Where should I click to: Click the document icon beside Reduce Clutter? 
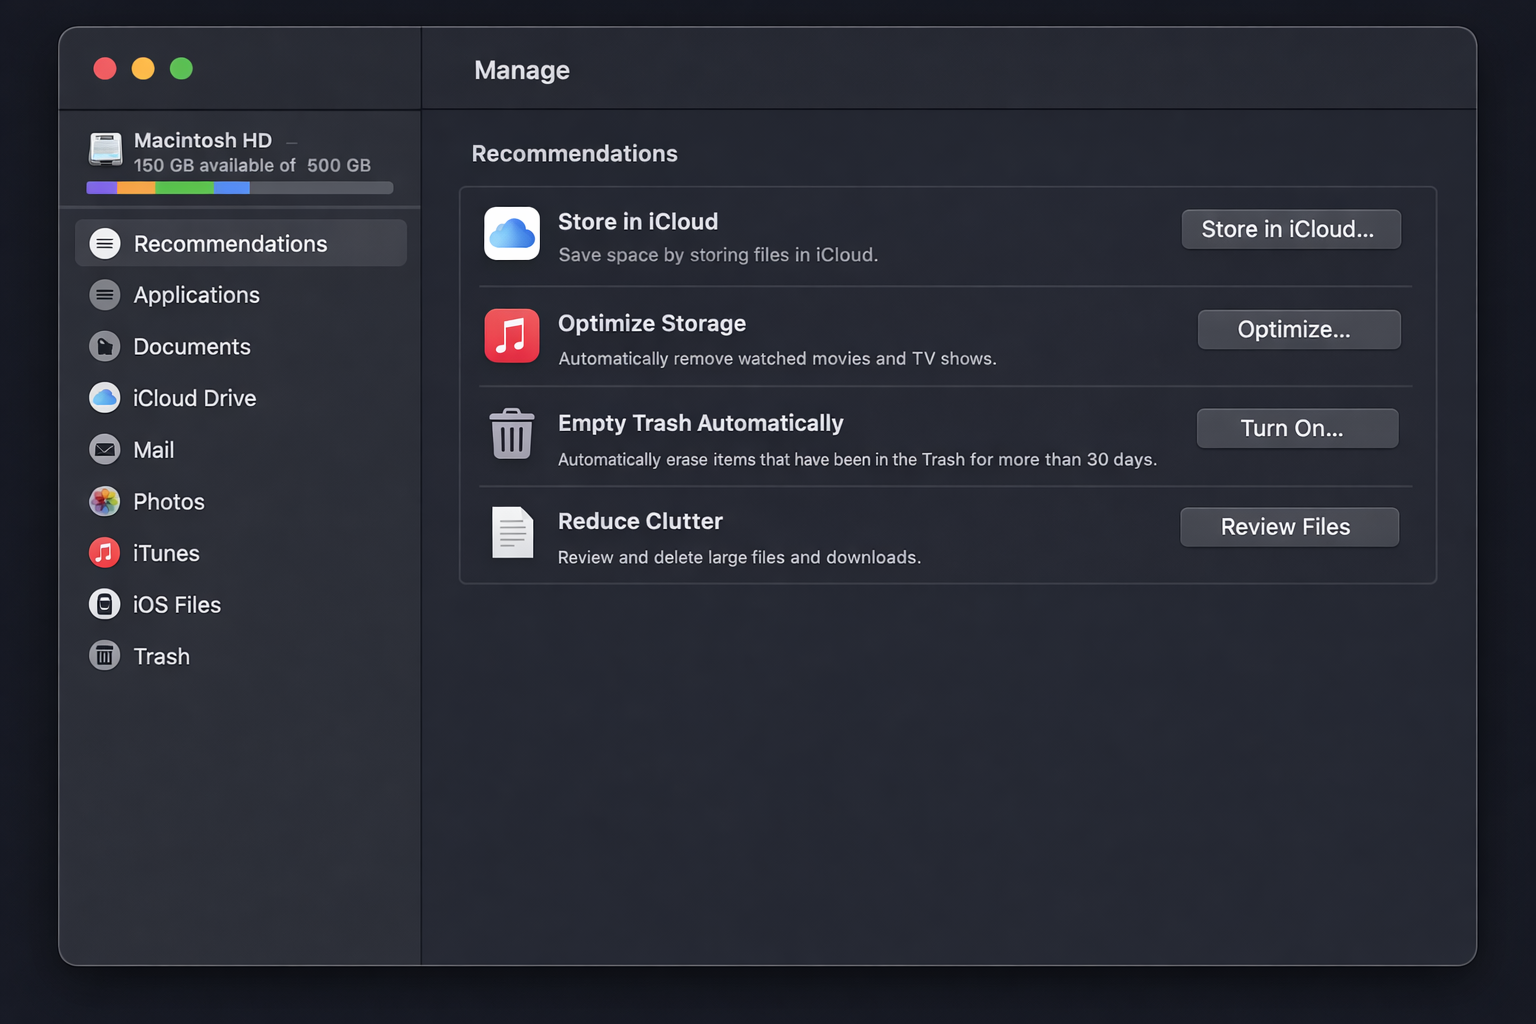(512, 533)
